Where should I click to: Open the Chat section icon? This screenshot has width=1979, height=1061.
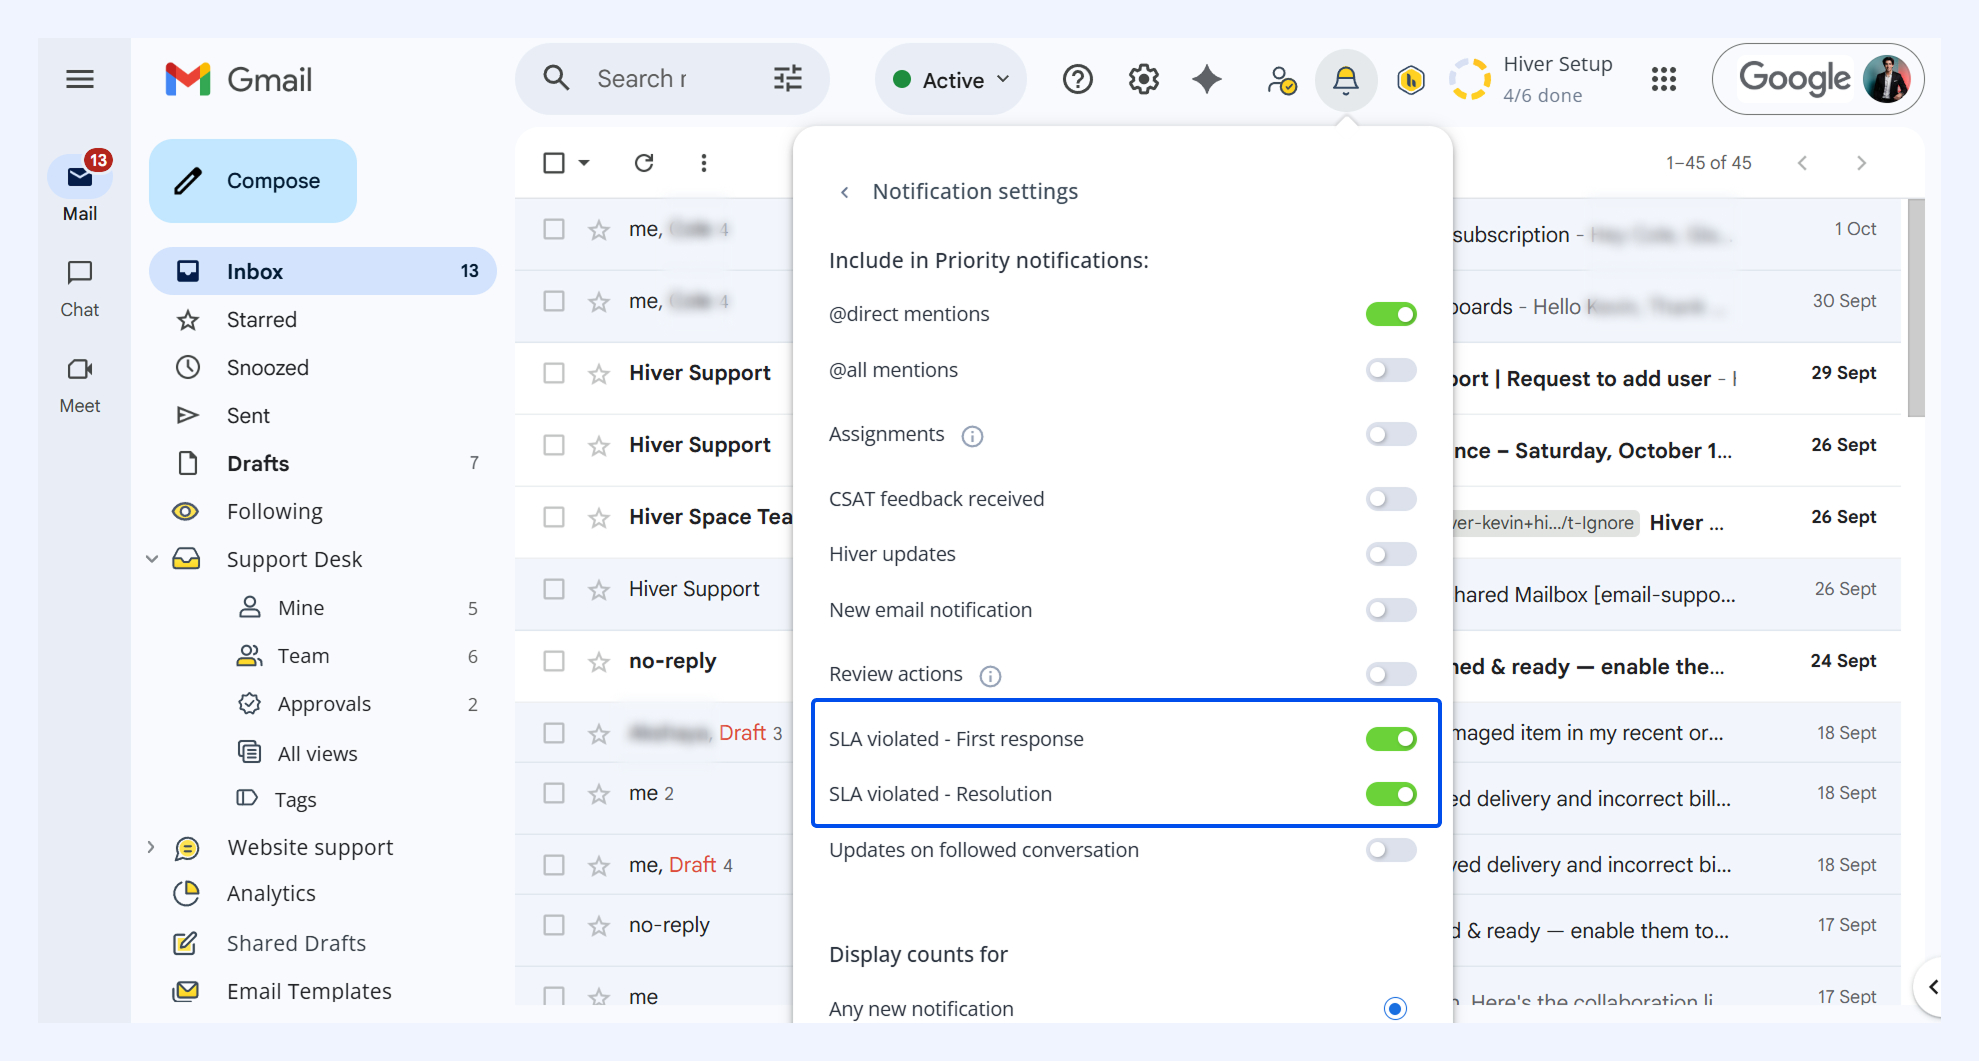pyautogui.click(x=80, y=272)
